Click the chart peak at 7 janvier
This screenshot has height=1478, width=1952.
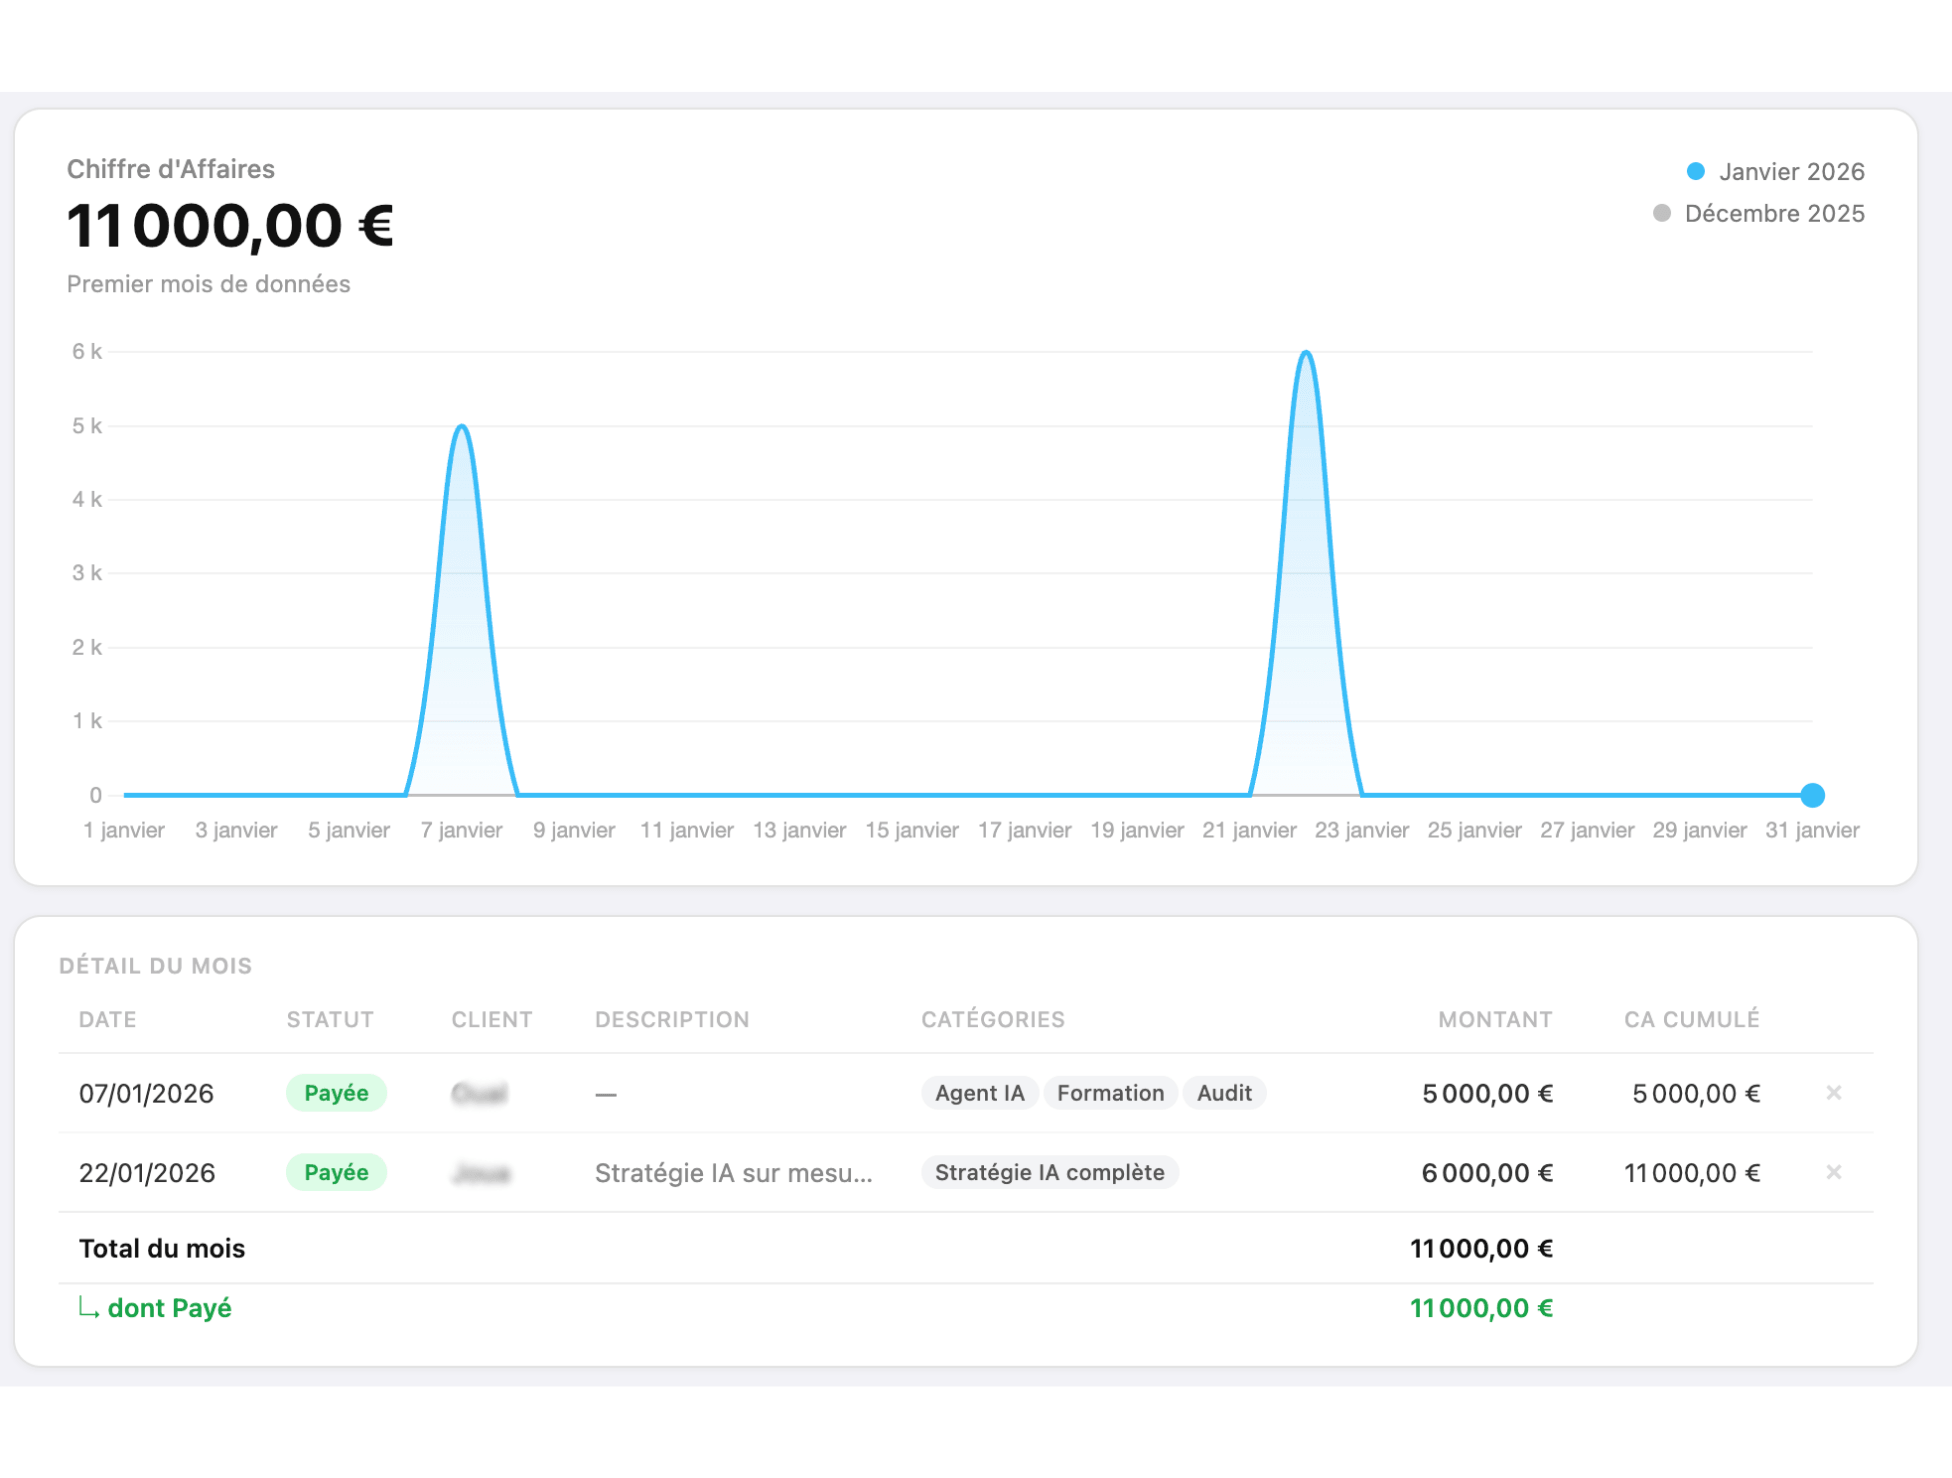tap(461, 428)
